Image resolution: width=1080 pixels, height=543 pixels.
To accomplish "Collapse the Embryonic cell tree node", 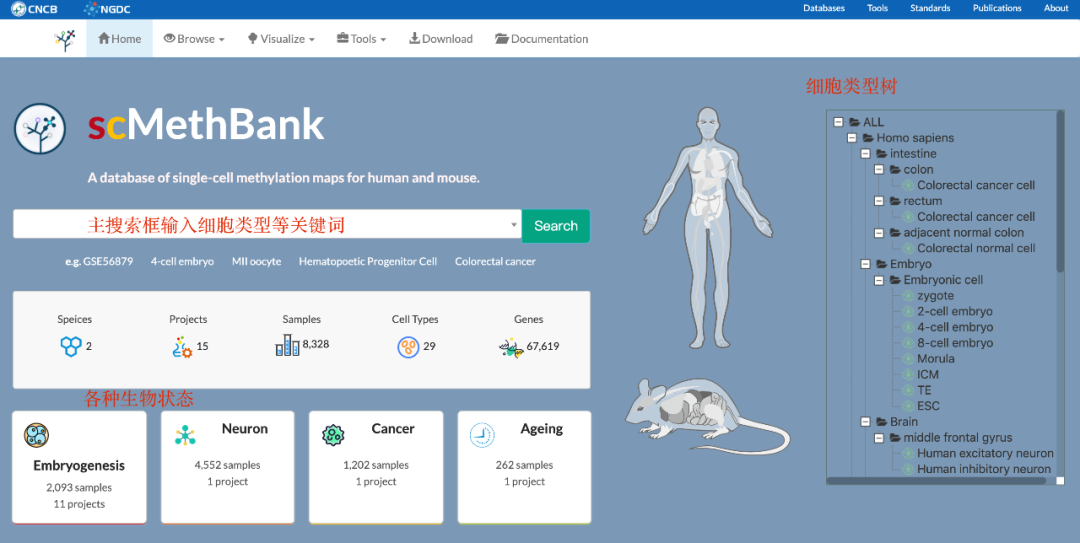I will point(879,280).
